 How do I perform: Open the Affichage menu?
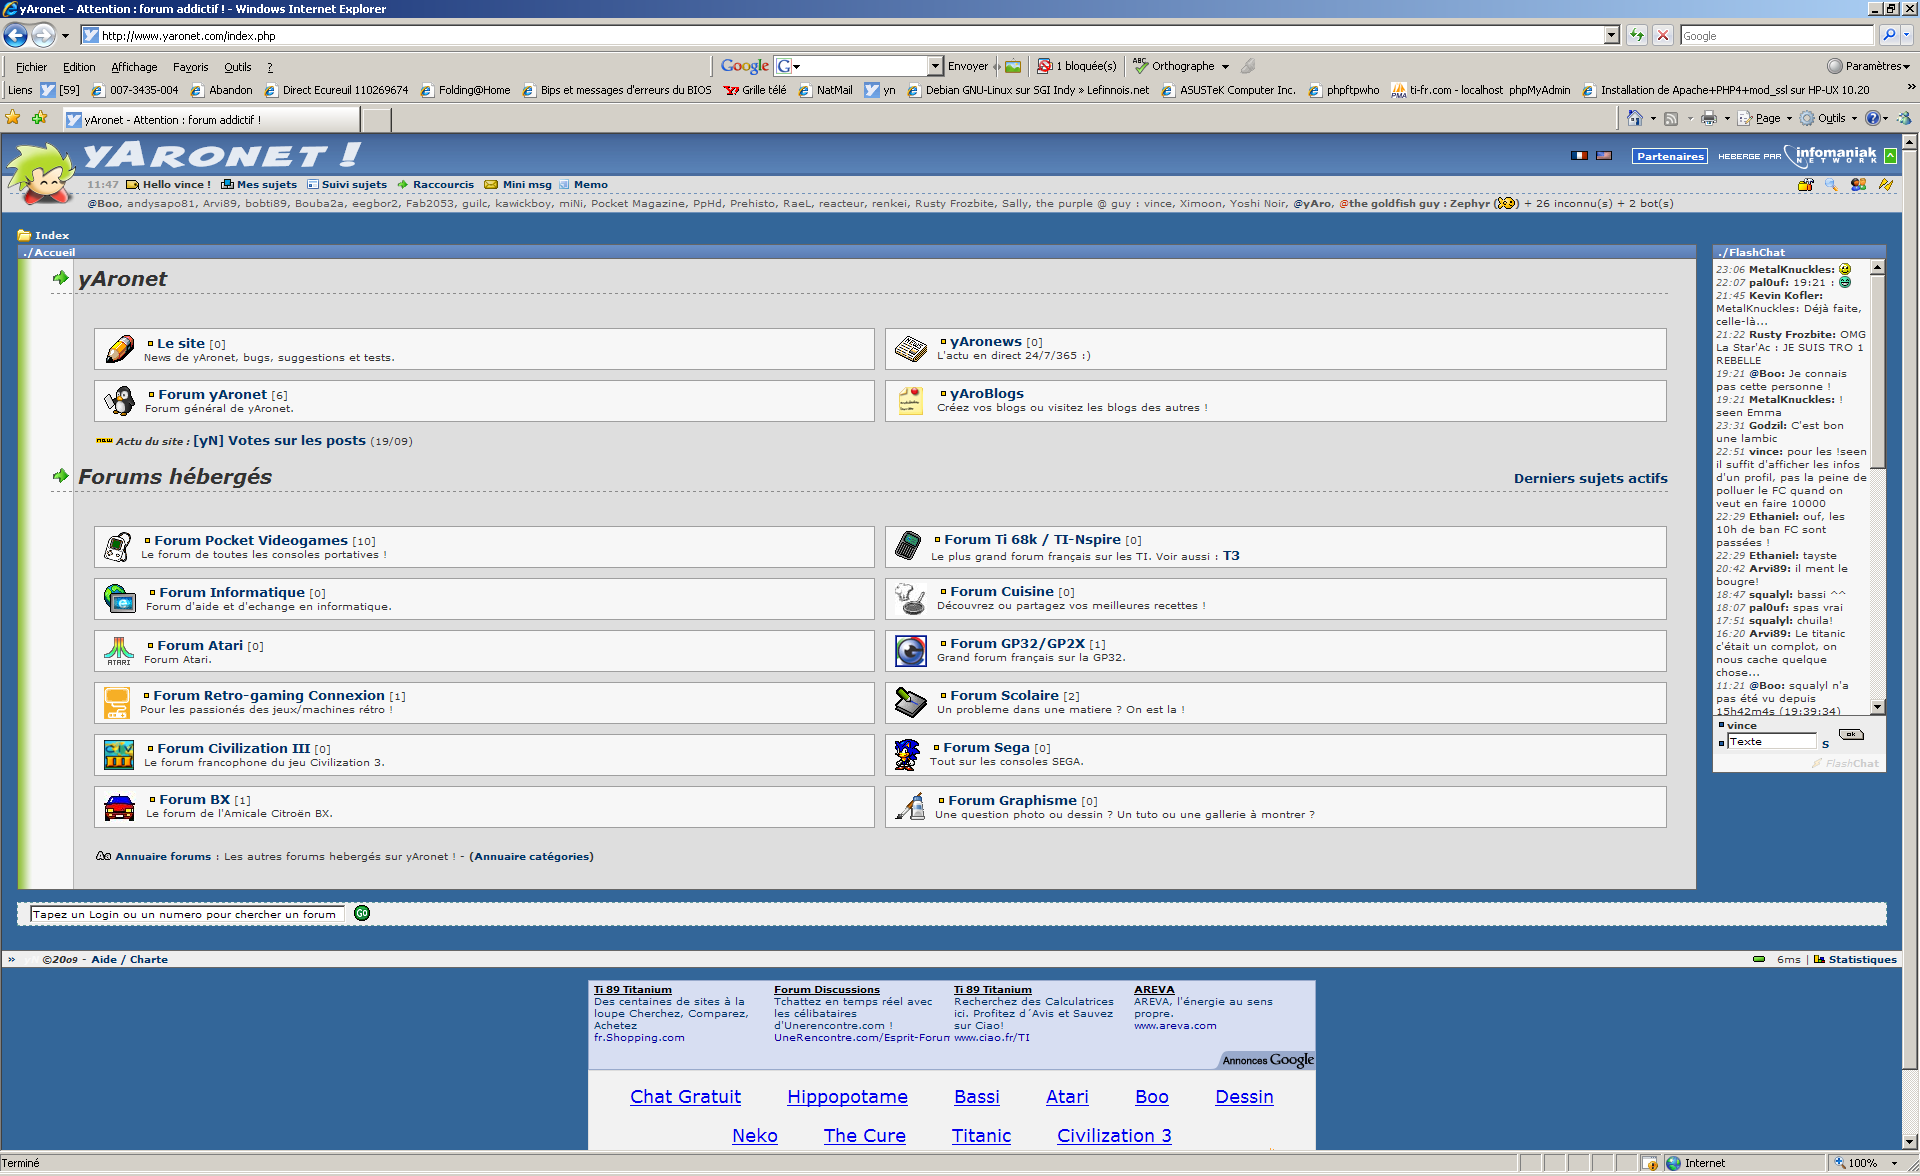click(x=134, y=67)
